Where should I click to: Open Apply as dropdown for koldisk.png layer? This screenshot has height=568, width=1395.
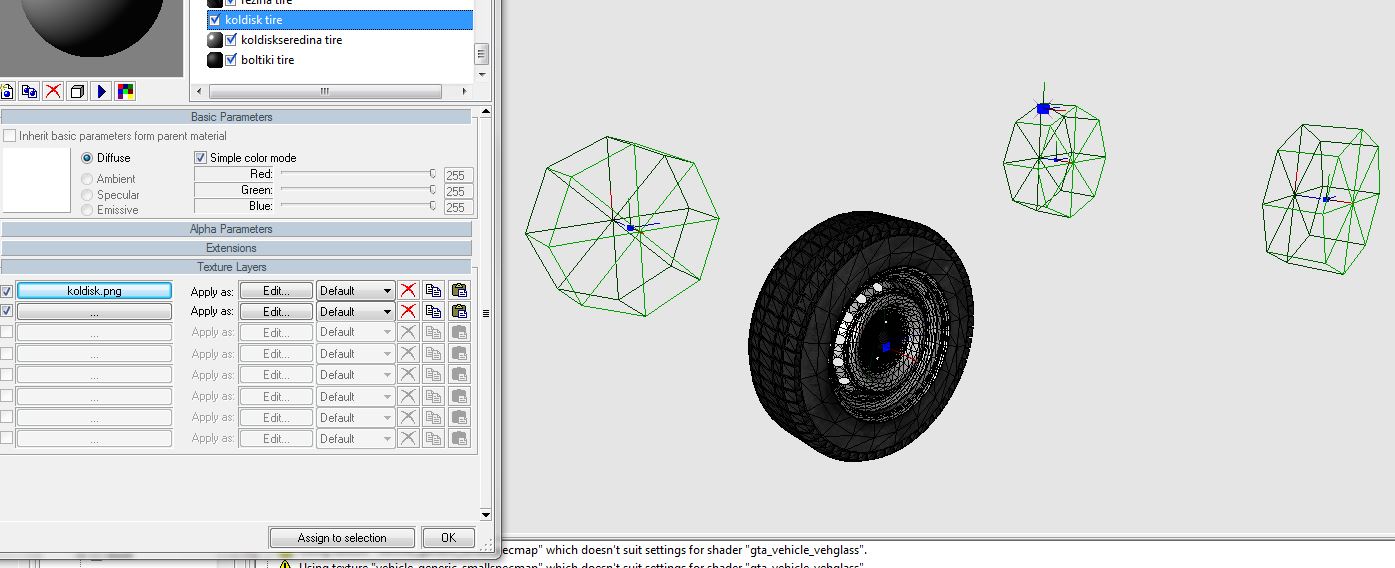point(356,291)
